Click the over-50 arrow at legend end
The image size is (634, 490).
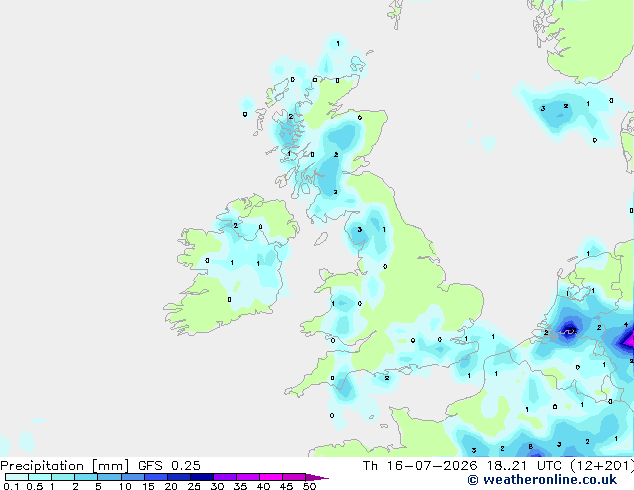pyautogui.click(x=317, y=477)
